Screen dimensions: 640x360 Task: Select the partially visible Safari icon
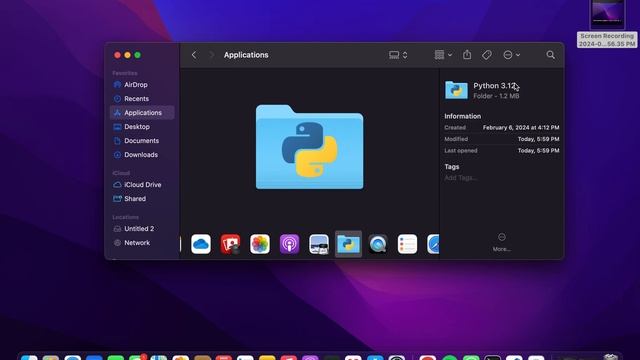[x=433, y=244]
